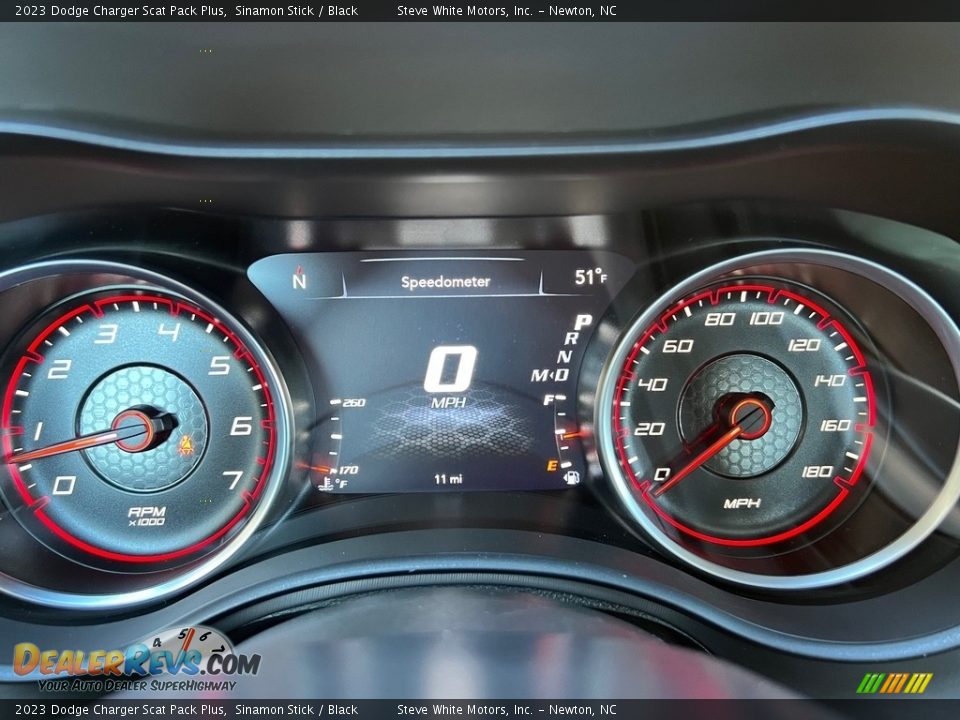960x720 pixels.
Task: Click the 11 mi odometer reading
Action: point(448,479)
